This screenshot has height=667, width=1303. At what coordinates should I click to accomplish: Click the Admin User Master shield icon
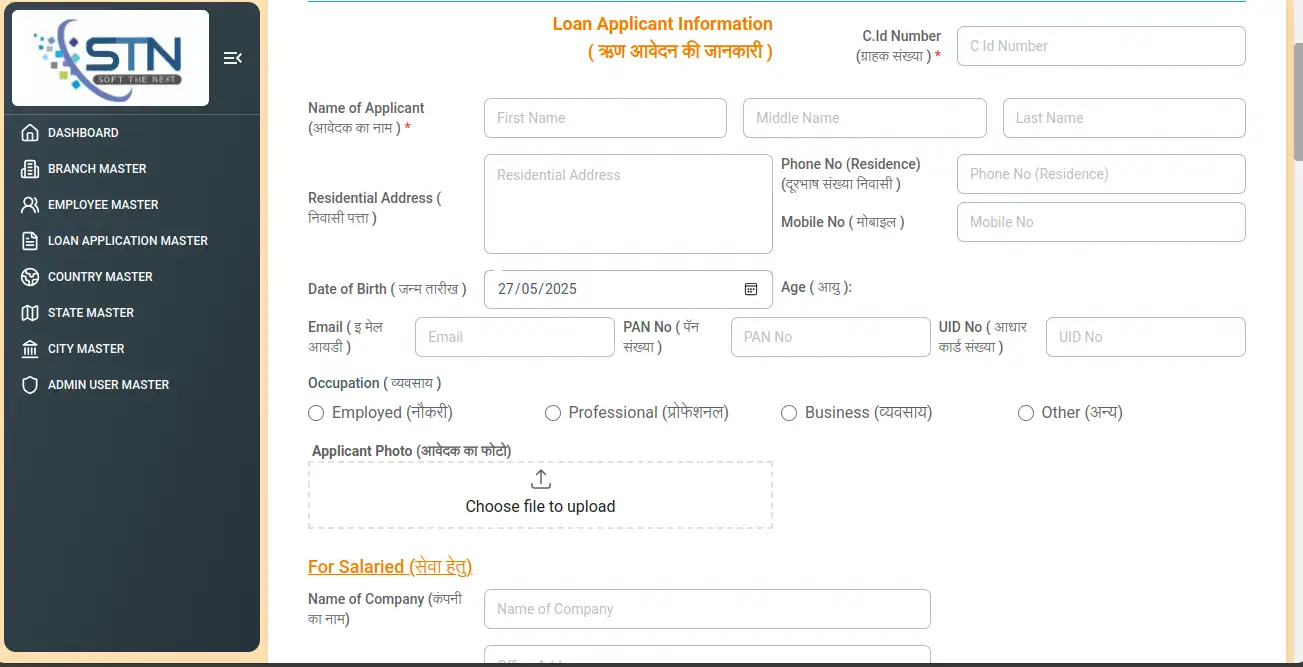30,385
